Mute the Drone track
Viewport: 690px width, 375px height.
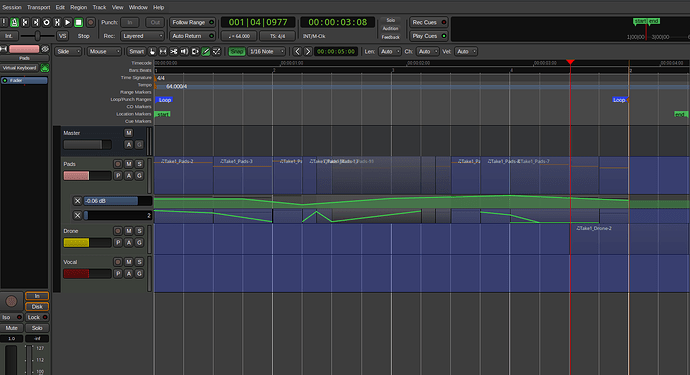click(x=128, y=231)
